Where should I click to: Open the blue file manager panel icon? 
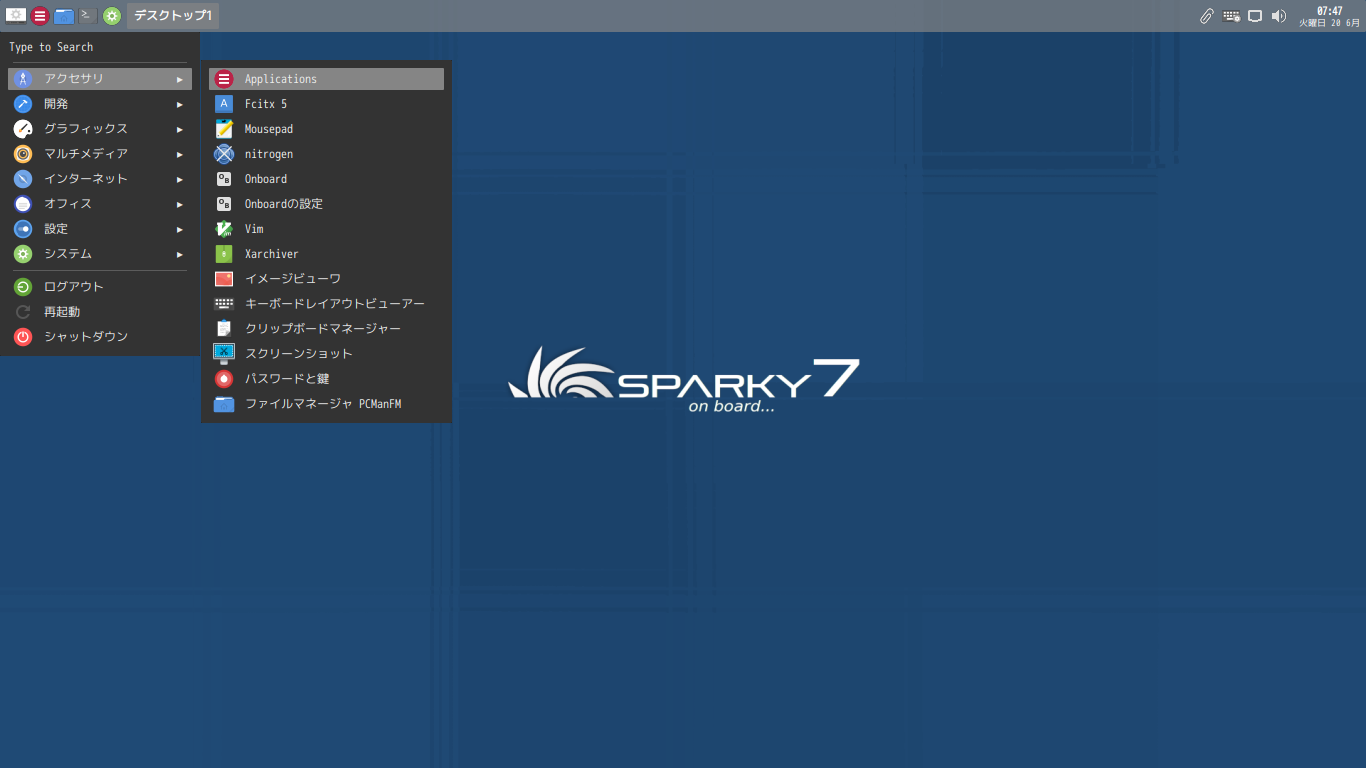64,16
